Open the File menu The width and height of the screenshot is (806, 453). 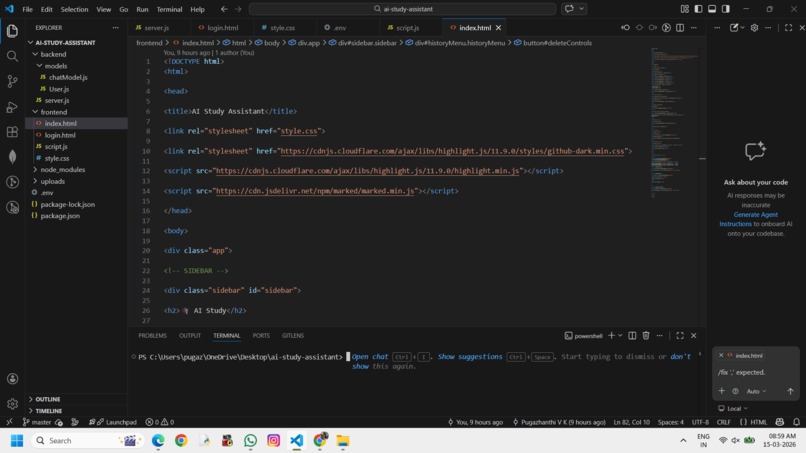pos(28,9)
